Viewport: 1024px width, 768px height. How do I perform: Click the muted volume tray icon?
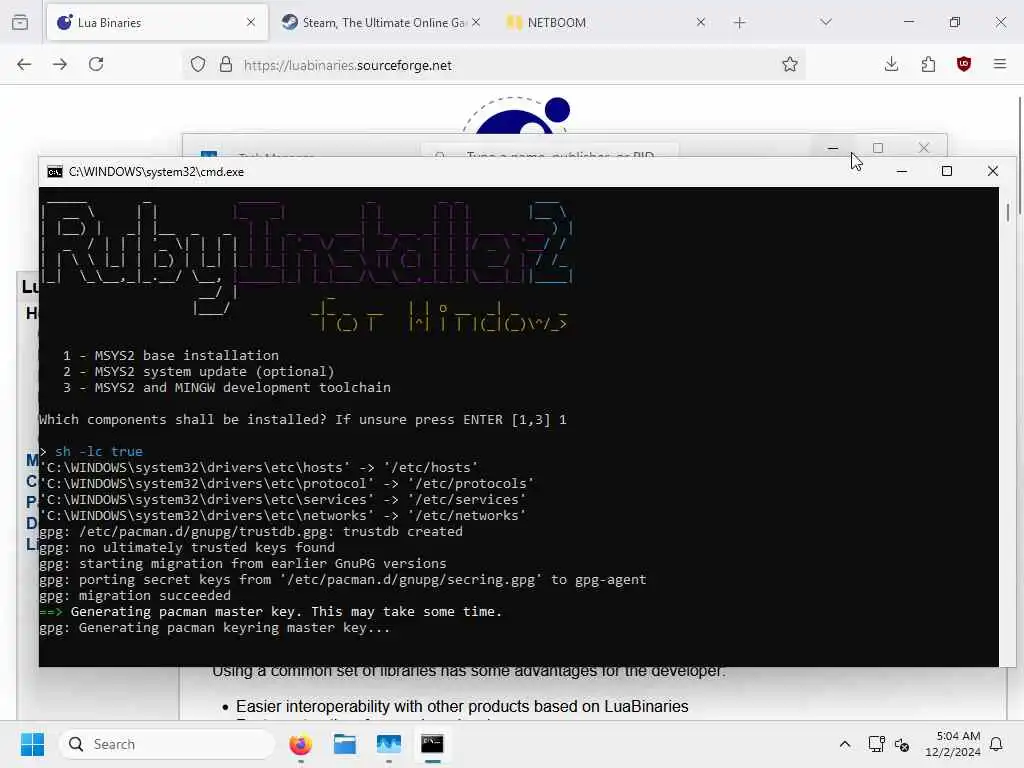(903, 744)
